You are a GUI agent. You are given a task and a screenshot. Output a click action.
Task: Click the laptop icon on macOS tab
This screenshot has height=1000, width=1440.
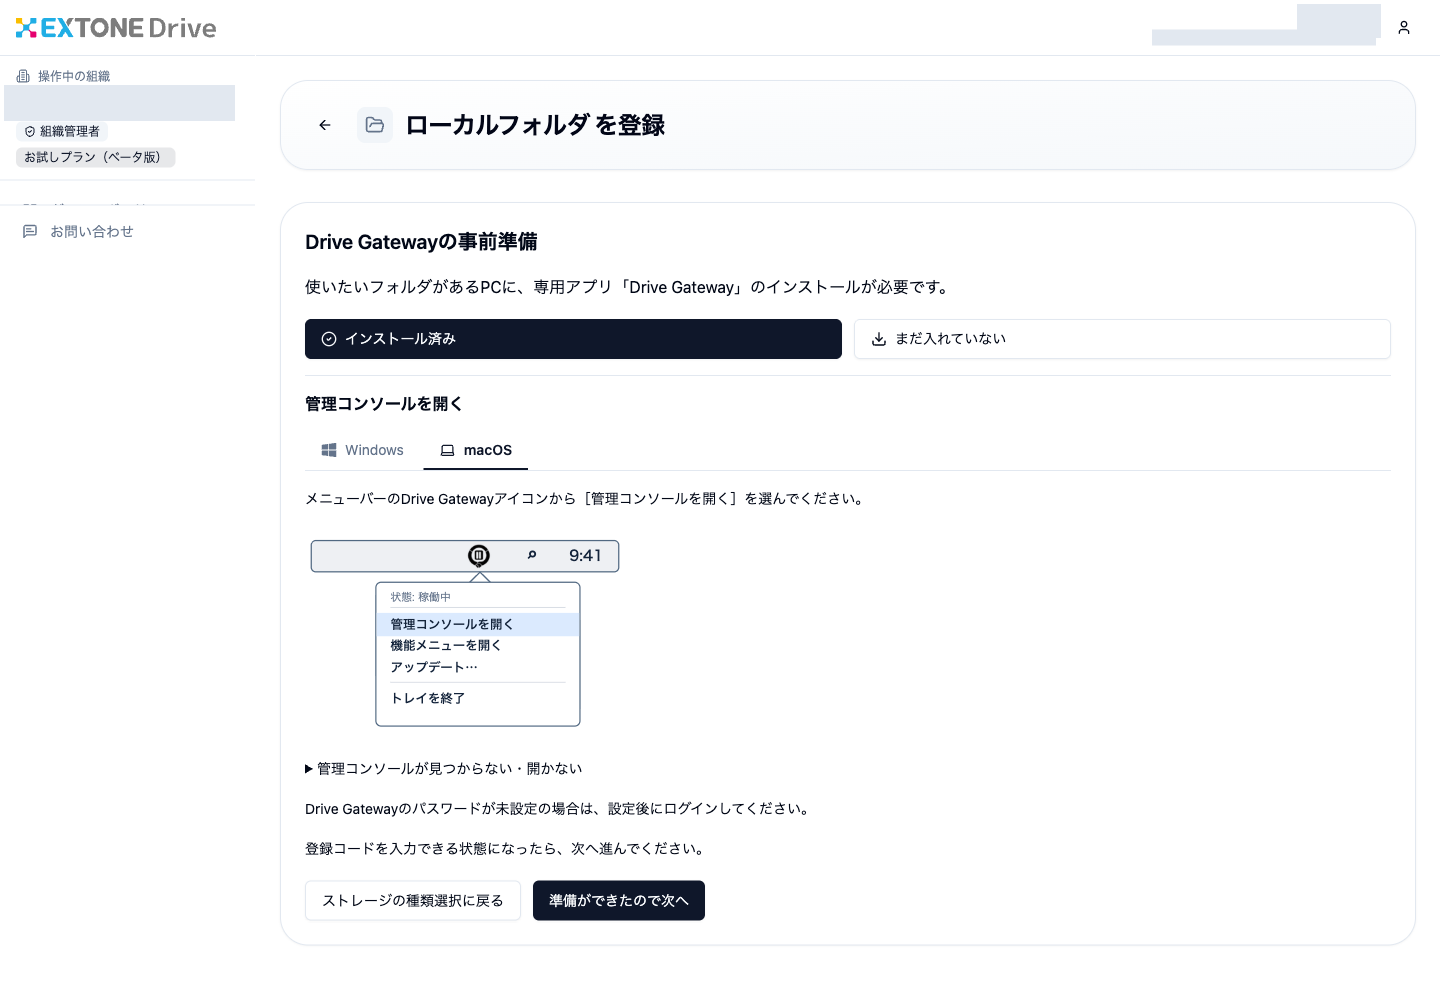pyautogui.click(x=448, y=450)
